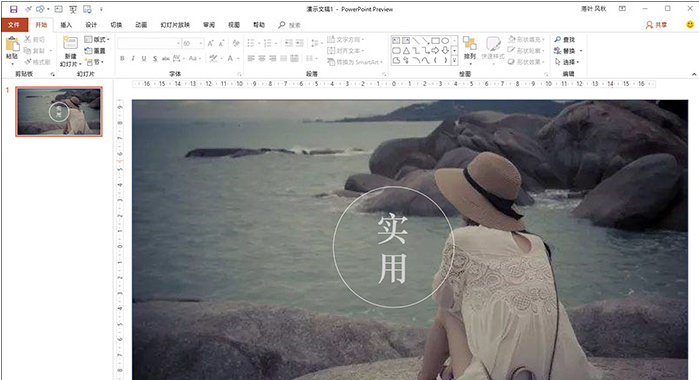Select the Rectangle shape in gallery
The width and height of the screenshot is (699, 380).
coord(436,41)
